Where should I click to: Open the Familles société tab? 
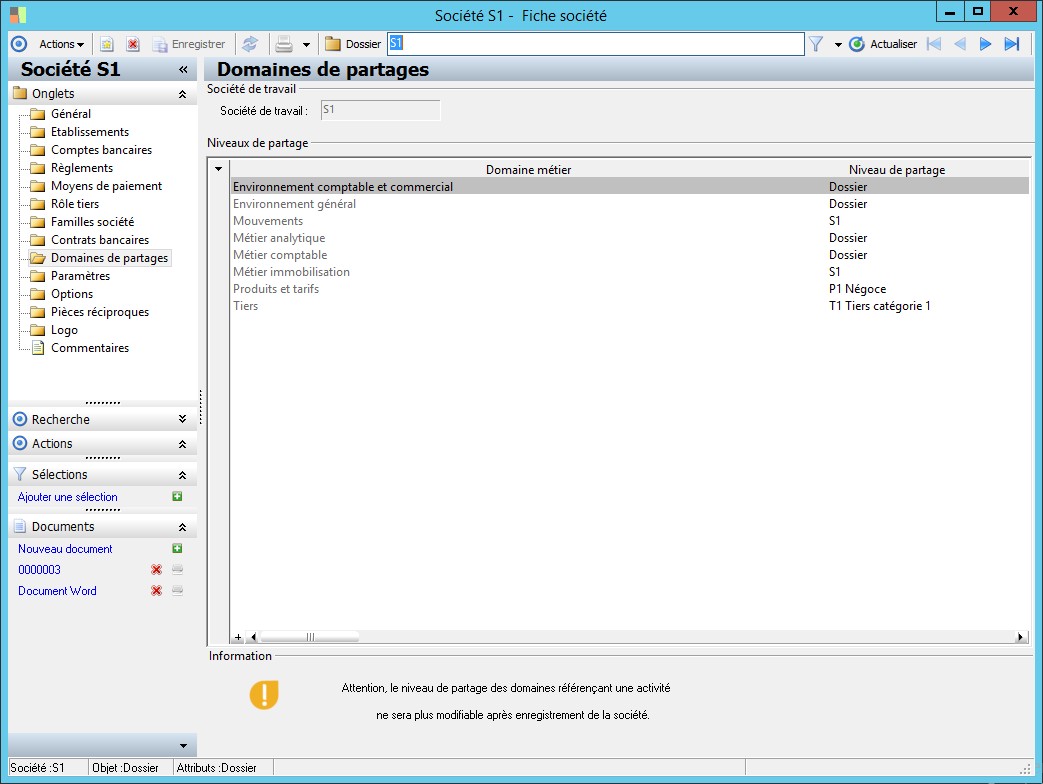pyautogui.click(x=92, y=221)
